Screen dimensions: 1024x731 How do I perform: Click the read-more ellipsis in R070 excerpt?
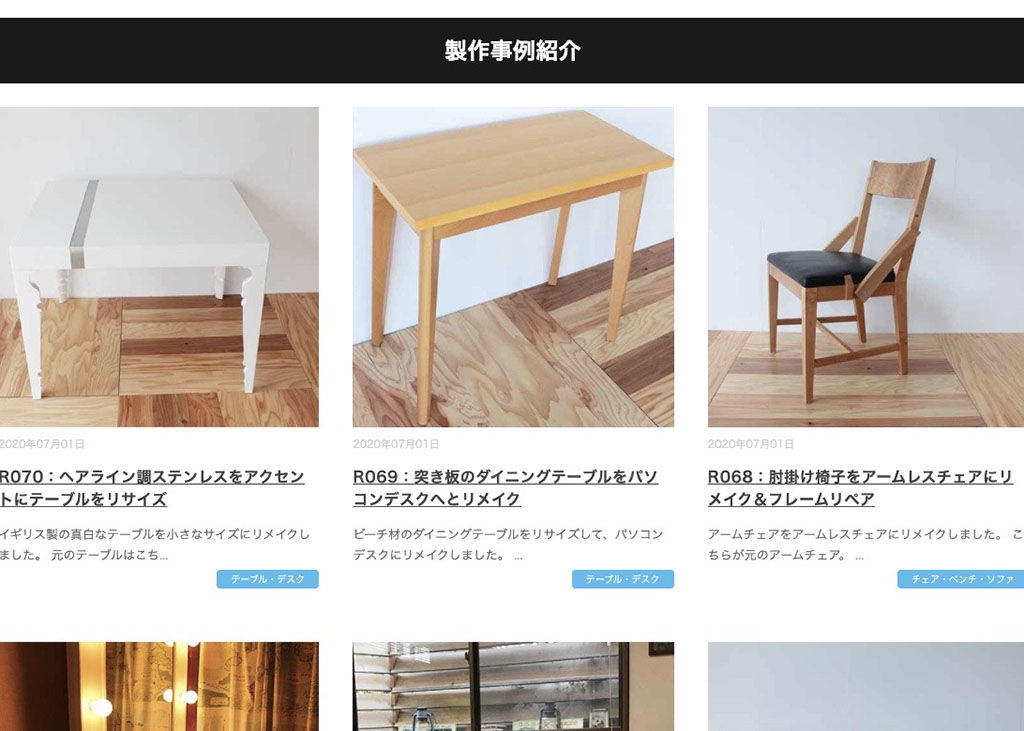pyautogui.click(x=164, y=556)
